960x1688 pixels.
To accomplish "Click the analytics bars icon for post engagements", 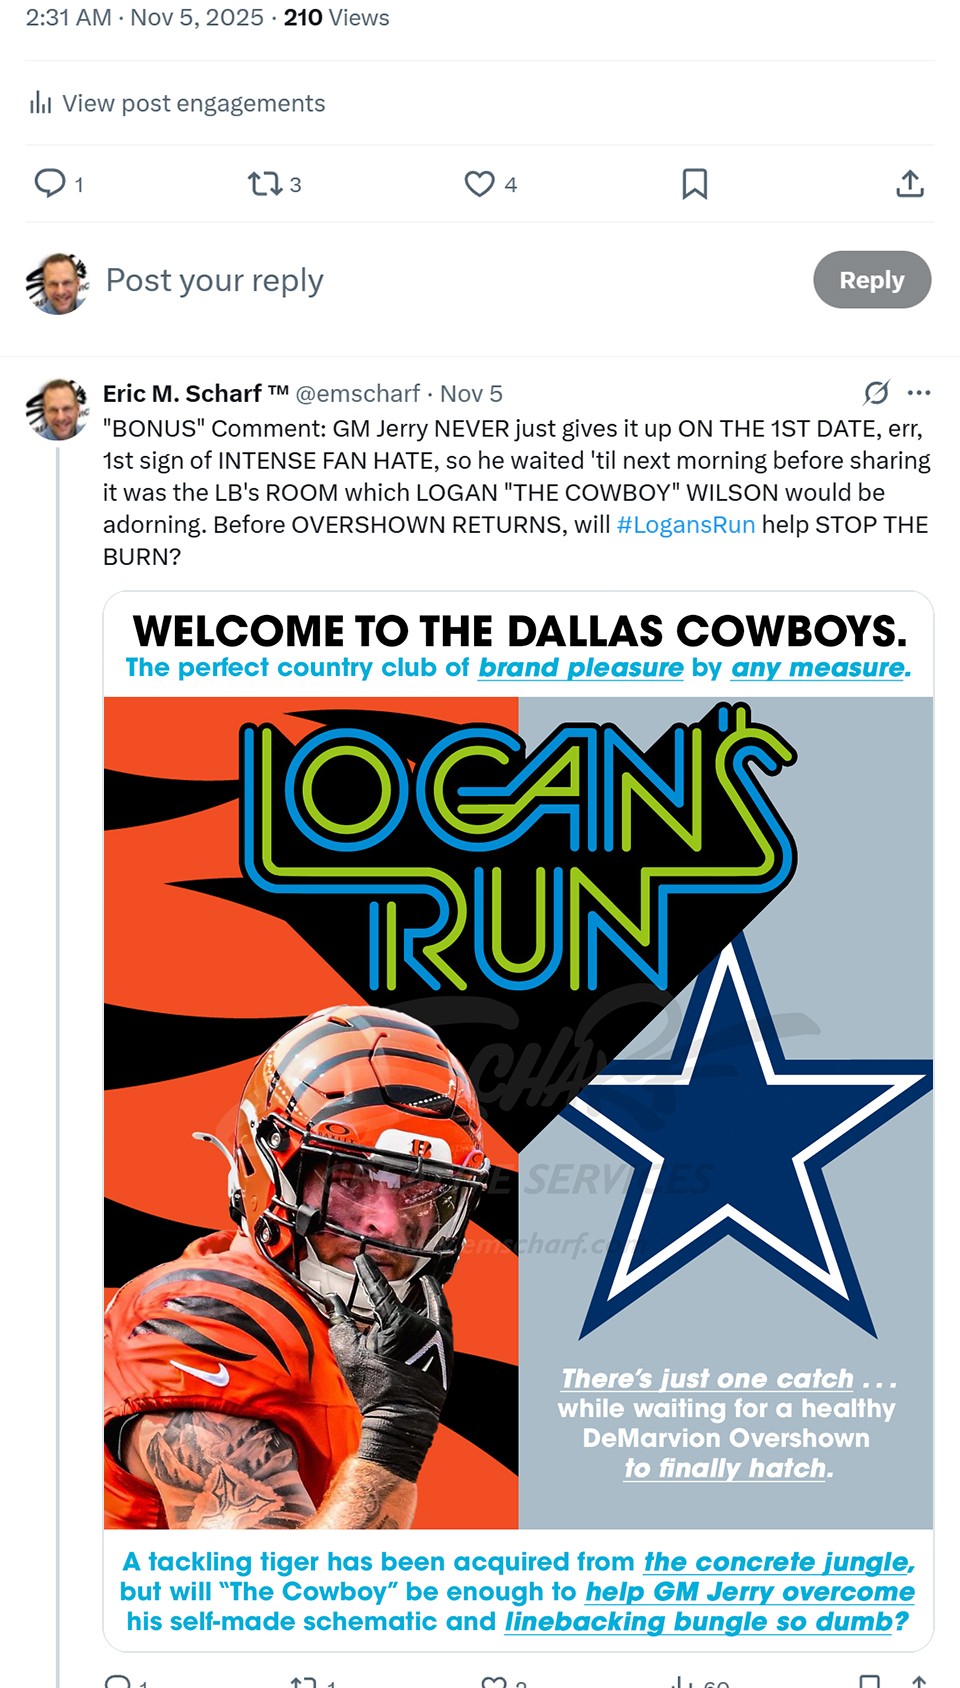I will [x=41, y=103].
